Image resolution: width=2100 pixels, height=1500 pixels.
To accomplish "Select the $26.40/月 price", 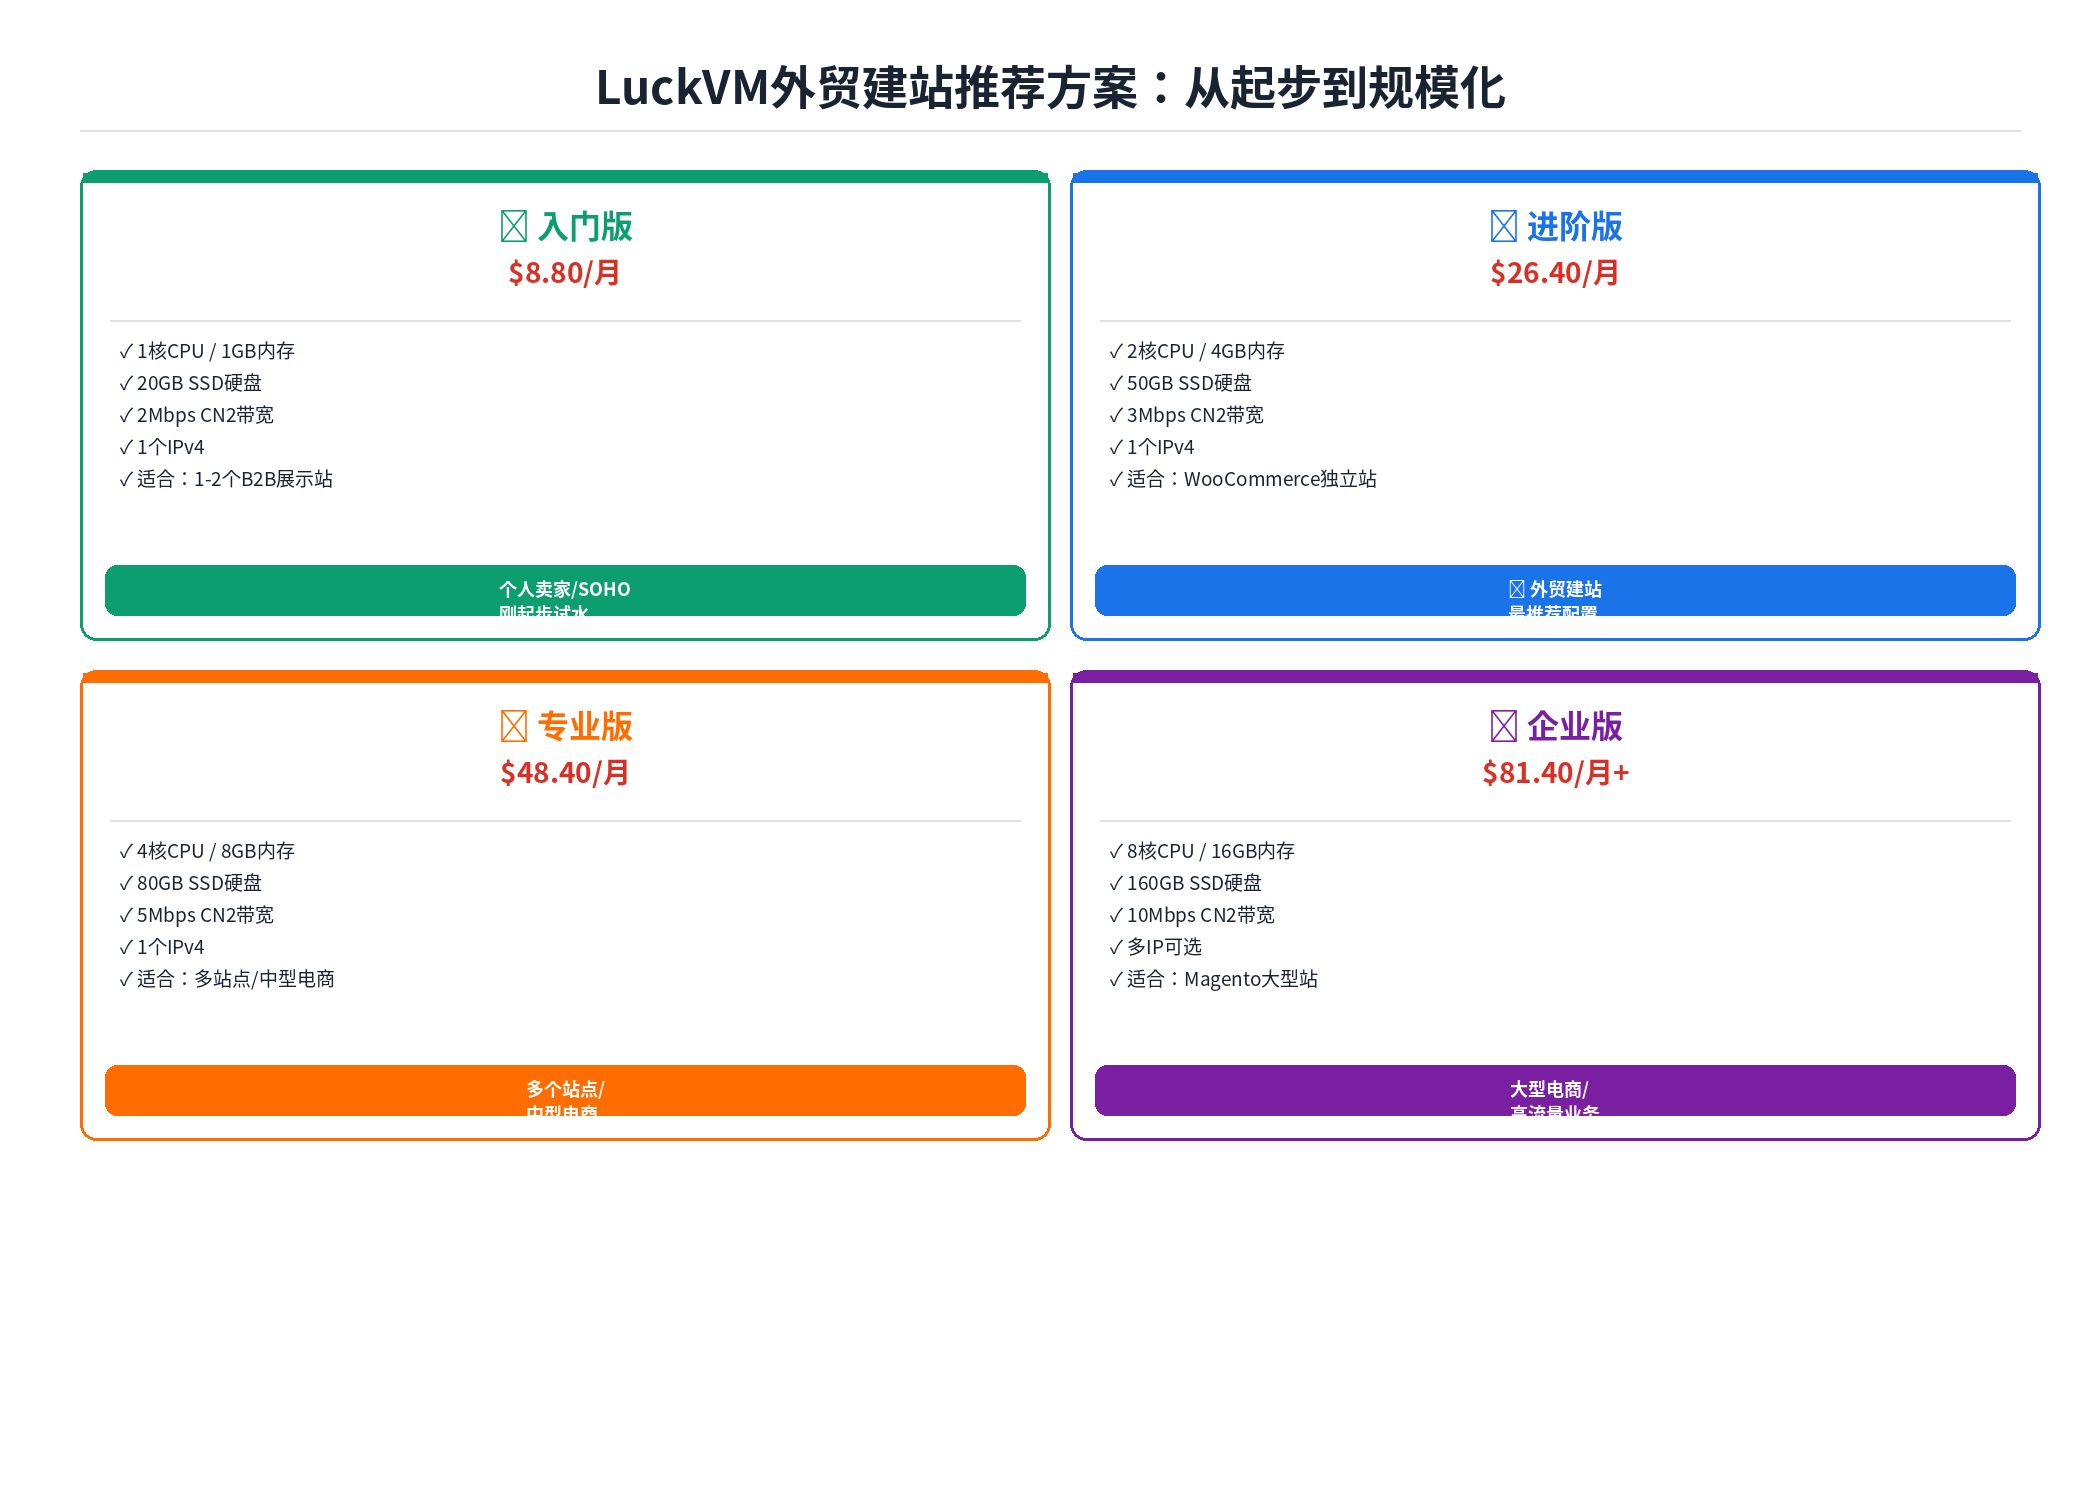I will pos(1555,273).
